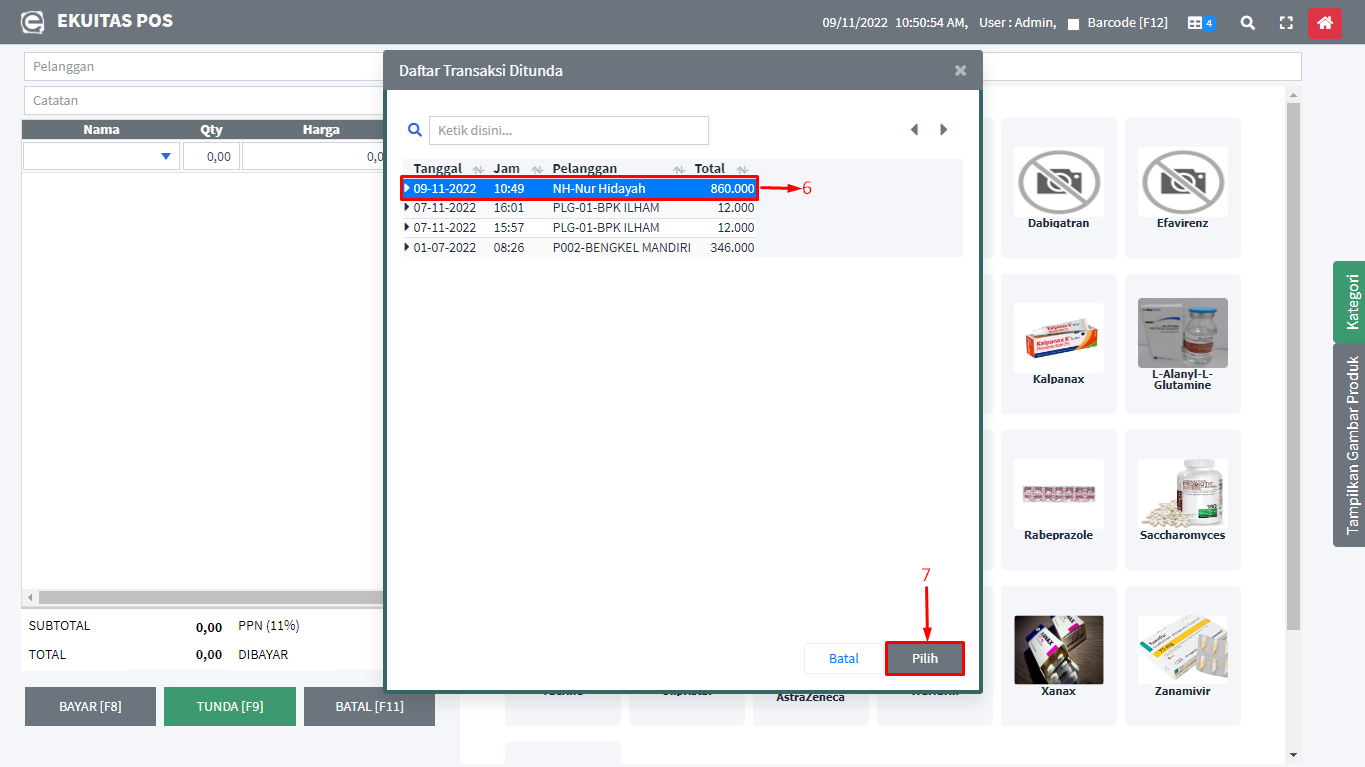This screenshot has width=1365, height=767.
Task: Click the dialog search magnifier icon
Action: 415,130
